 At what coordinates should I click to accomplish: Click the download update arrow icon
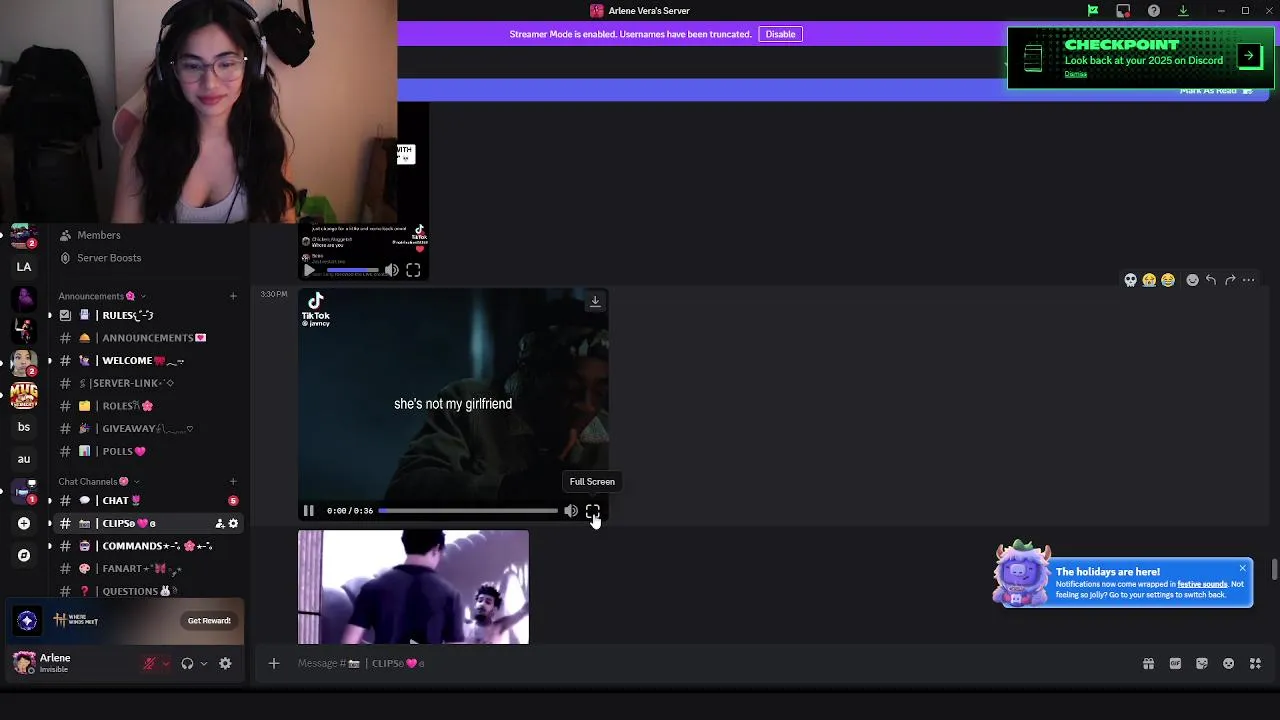point(1183,11)
